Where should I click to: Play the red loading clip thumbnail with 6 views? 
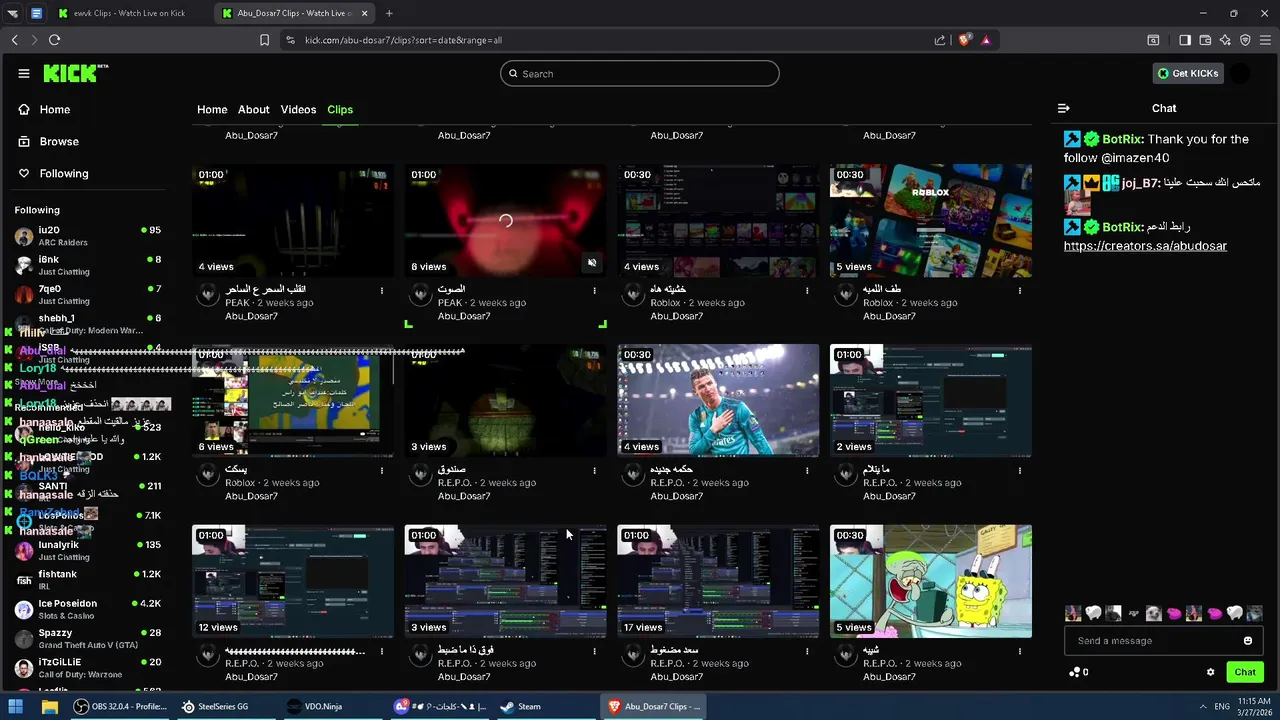tap(505, 220)
